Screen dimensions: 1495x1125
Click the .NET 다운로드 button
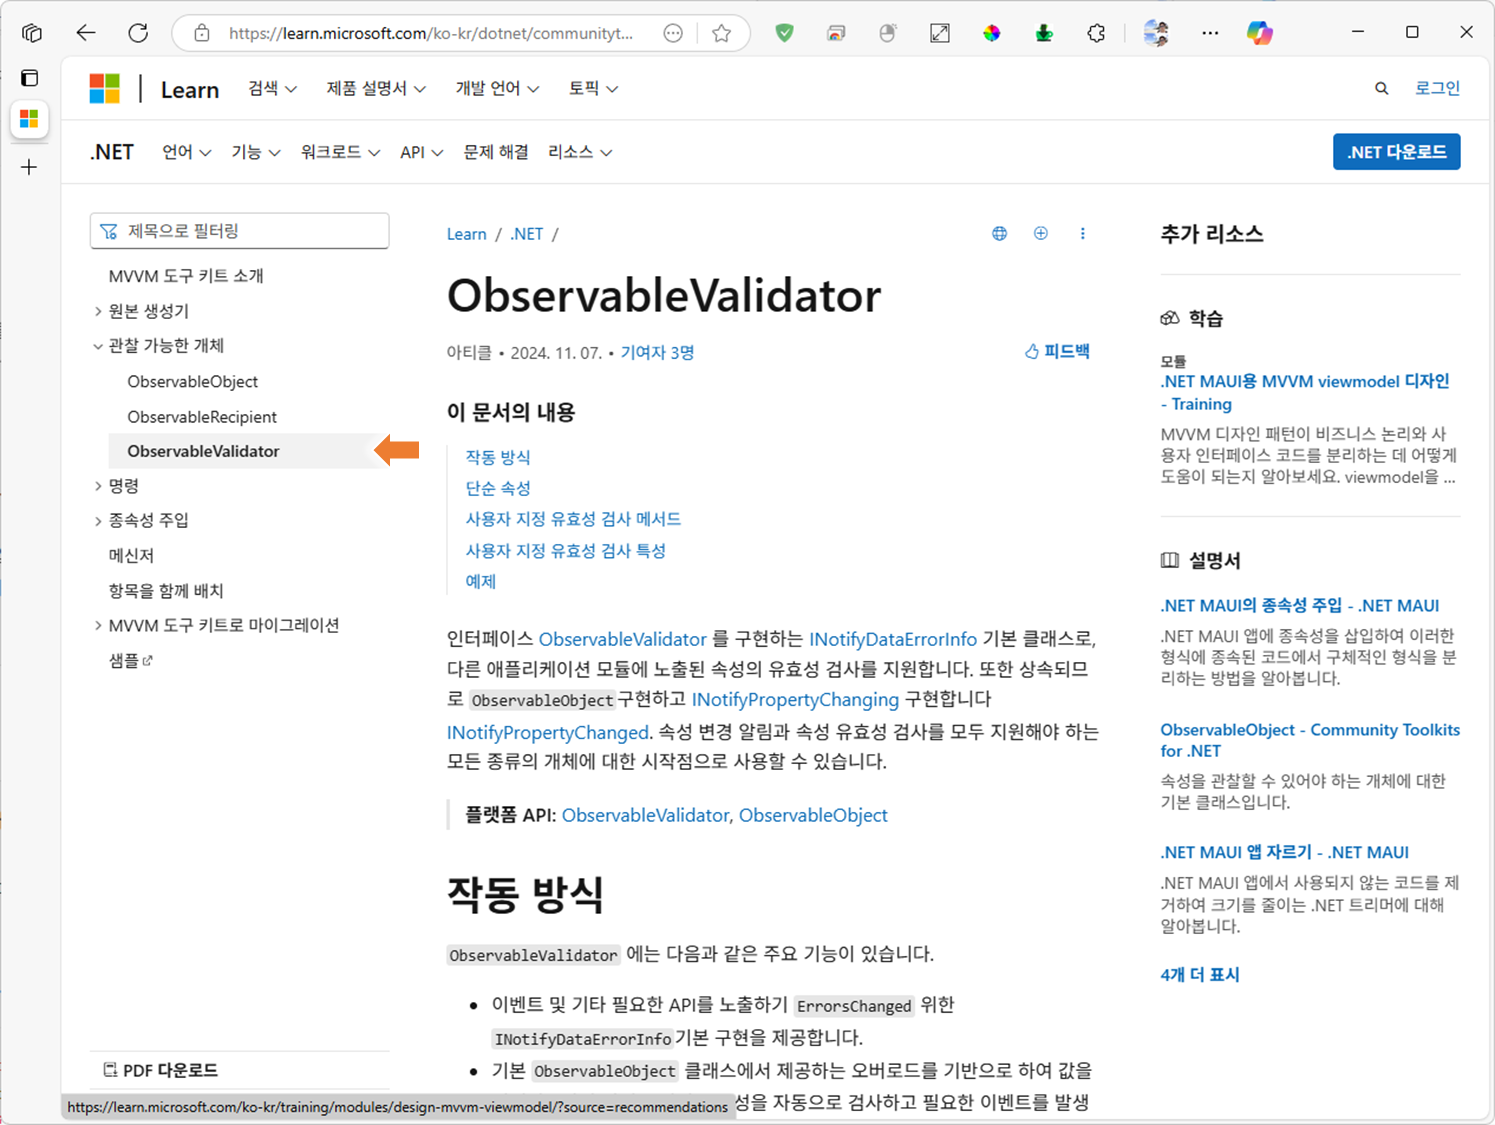(x=1396, y=152)
